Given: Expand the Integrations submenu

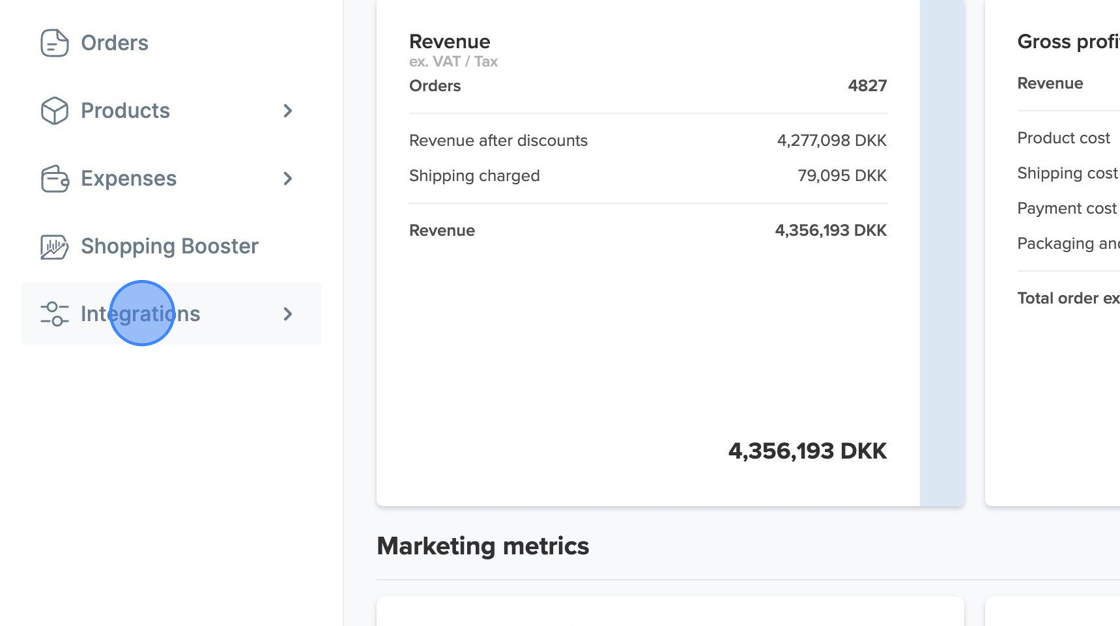Looking at the screenshot, I should click(288, 314).
